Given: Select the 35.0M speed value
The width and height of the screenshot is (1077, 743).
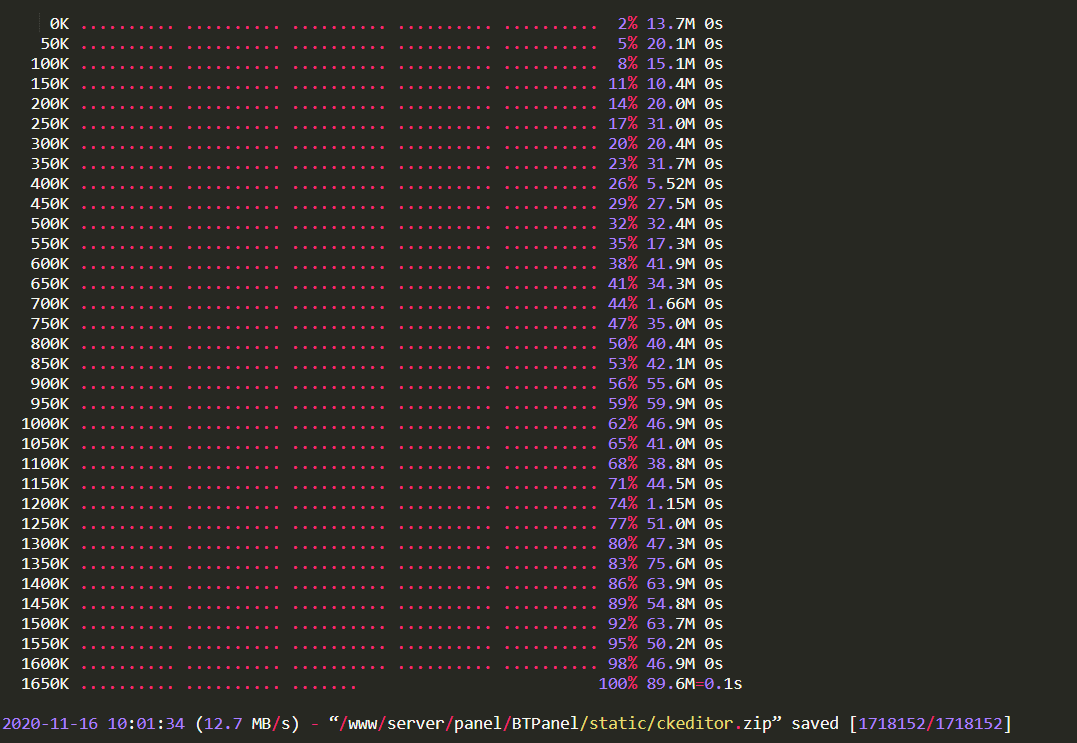Looking at the screenshot, I should point(670,323).
